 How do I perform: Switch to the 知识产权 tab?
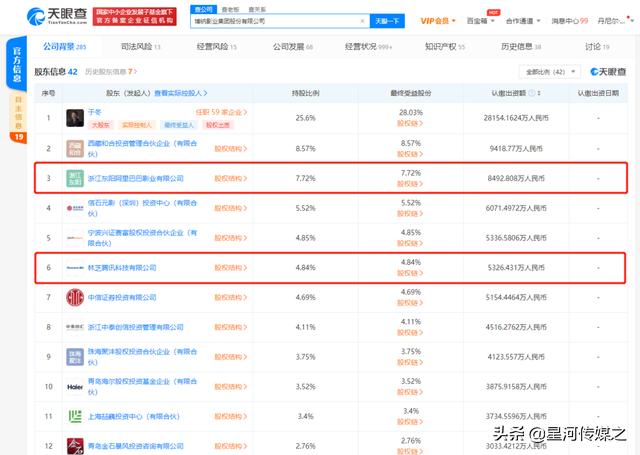click(445, 47)
